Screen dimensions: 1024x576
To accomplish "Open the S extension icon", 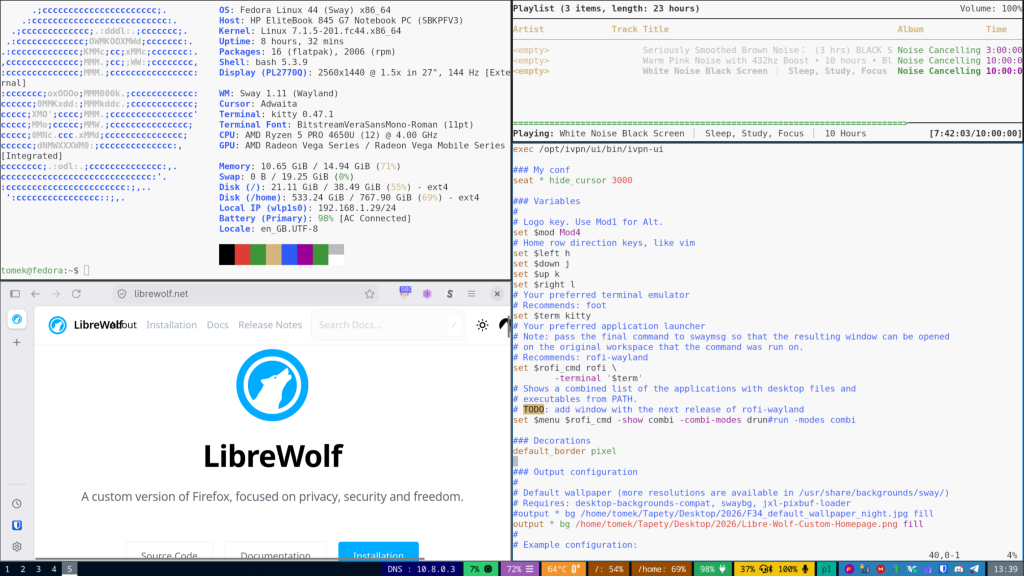I will [449, 294].
